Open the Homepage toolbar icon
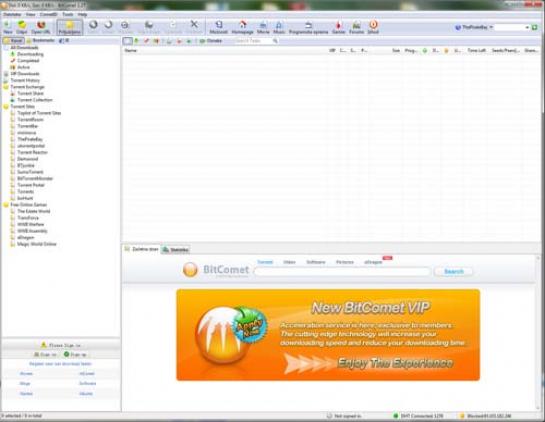545x422 pixels. [243, 27]
